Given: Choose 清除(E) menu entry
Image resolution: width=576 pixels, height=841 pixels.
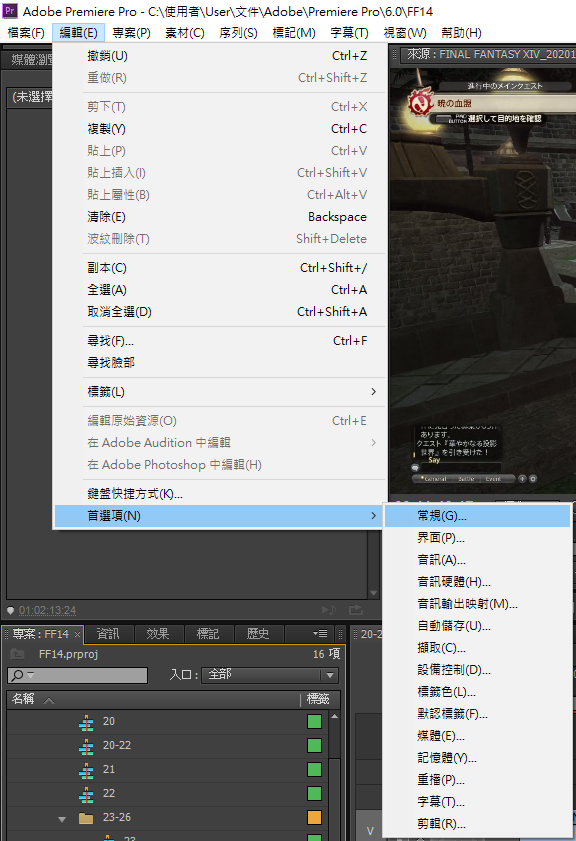Looking at the screenshot, I should click(220, 217).
